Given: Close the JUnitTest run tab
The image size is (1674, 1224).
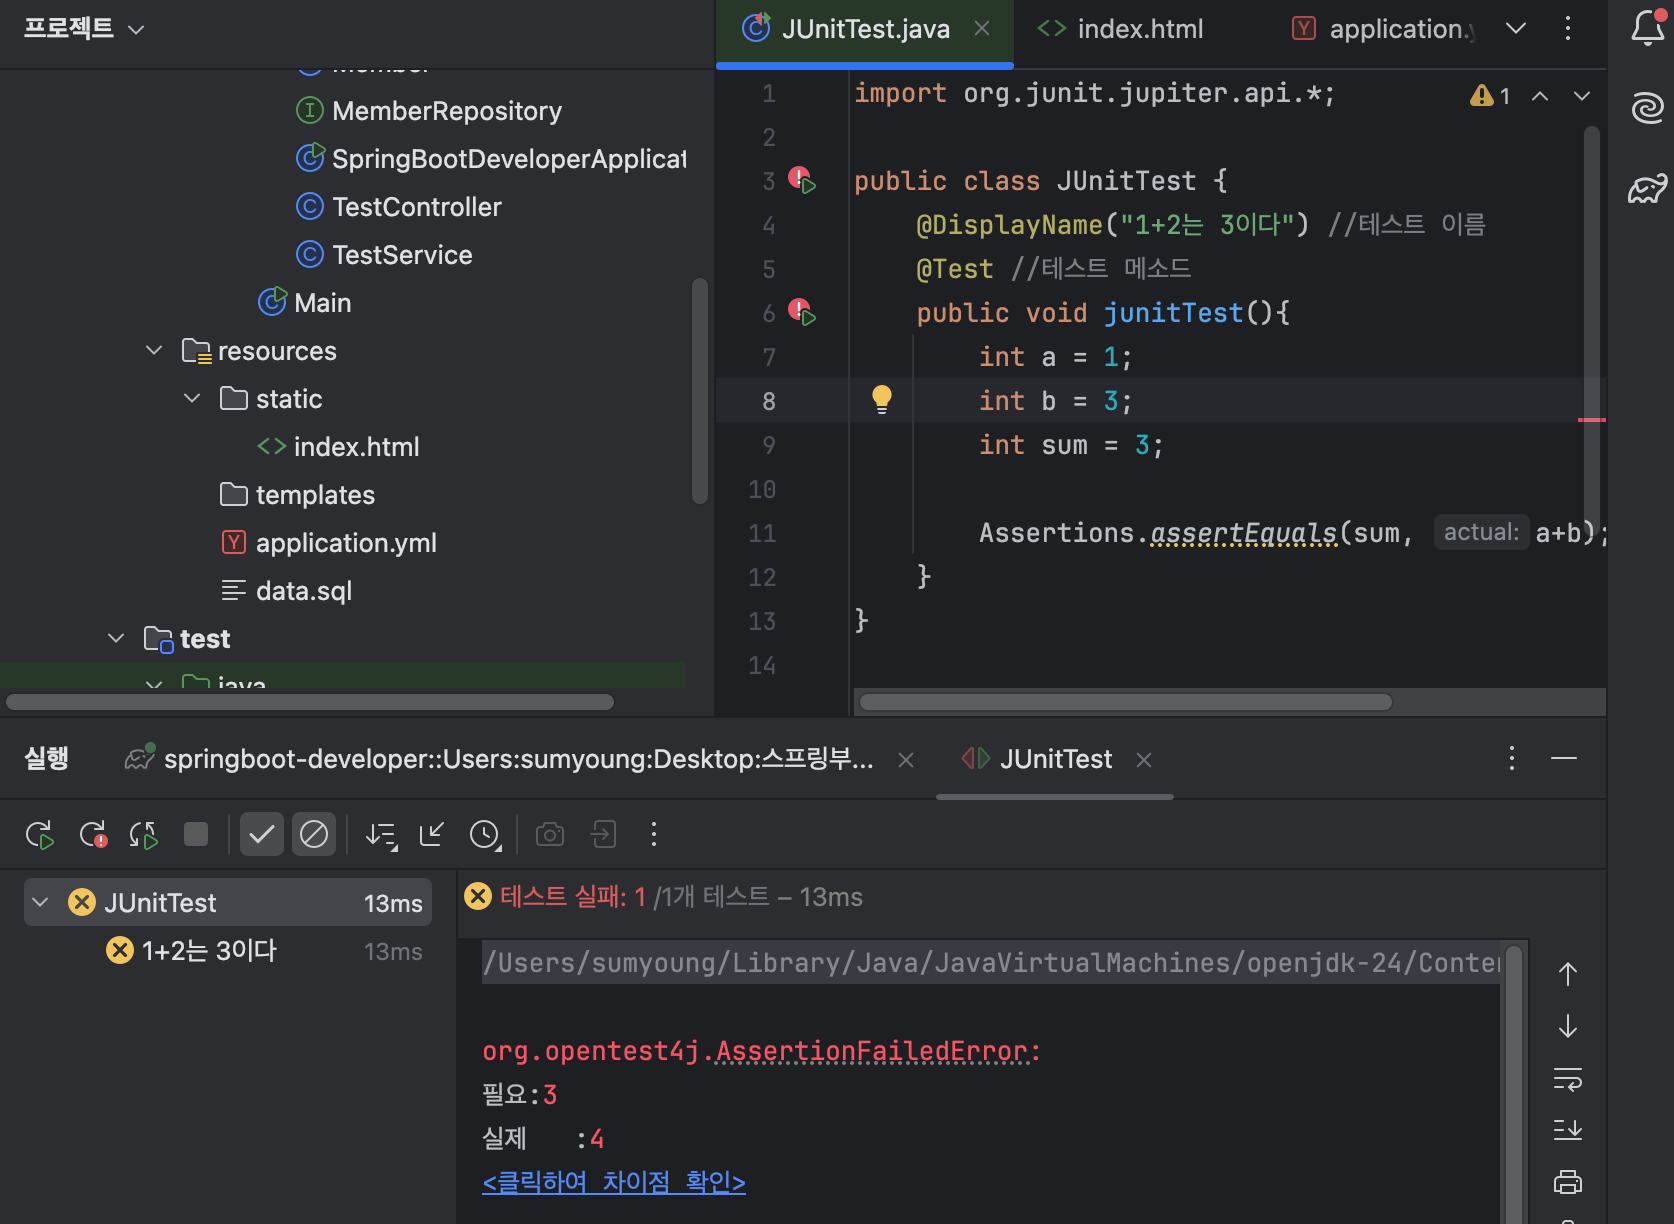Looking at the screenshot, I should pyautogui.click(x=1144, y=760).
